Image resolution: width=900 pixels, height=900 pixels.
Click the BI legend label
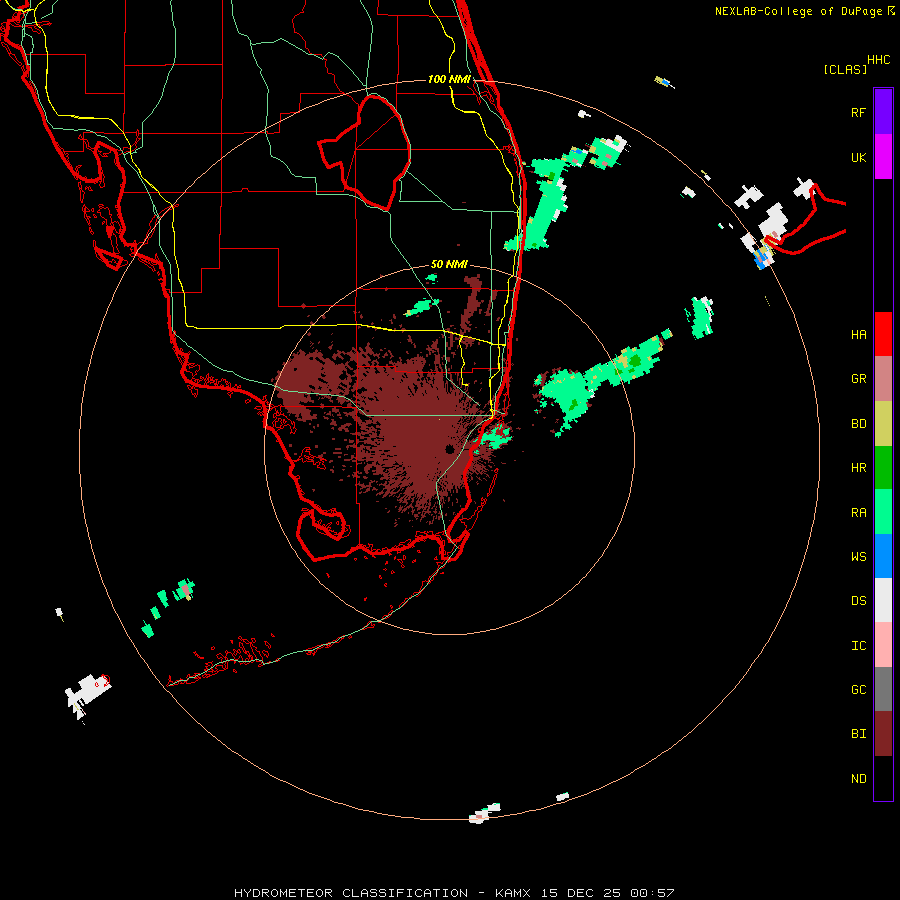point(858,734)
